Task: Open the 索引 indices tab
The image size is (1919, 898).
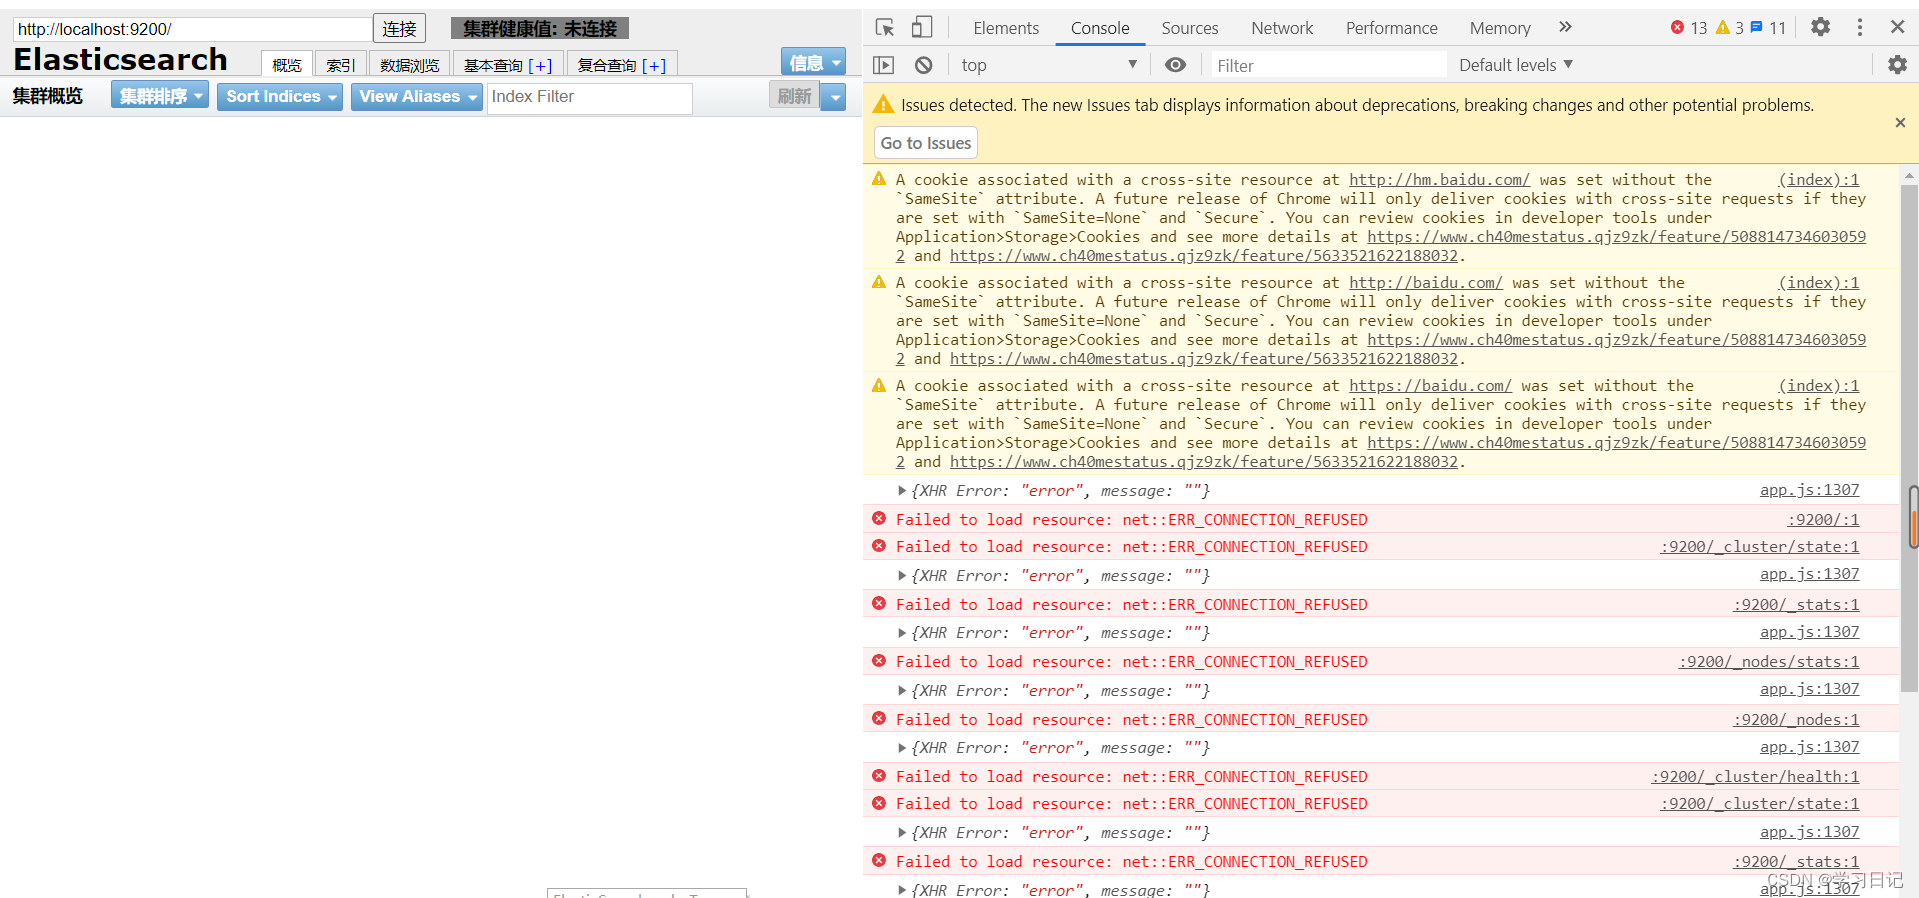Action: tap(341, 64)
